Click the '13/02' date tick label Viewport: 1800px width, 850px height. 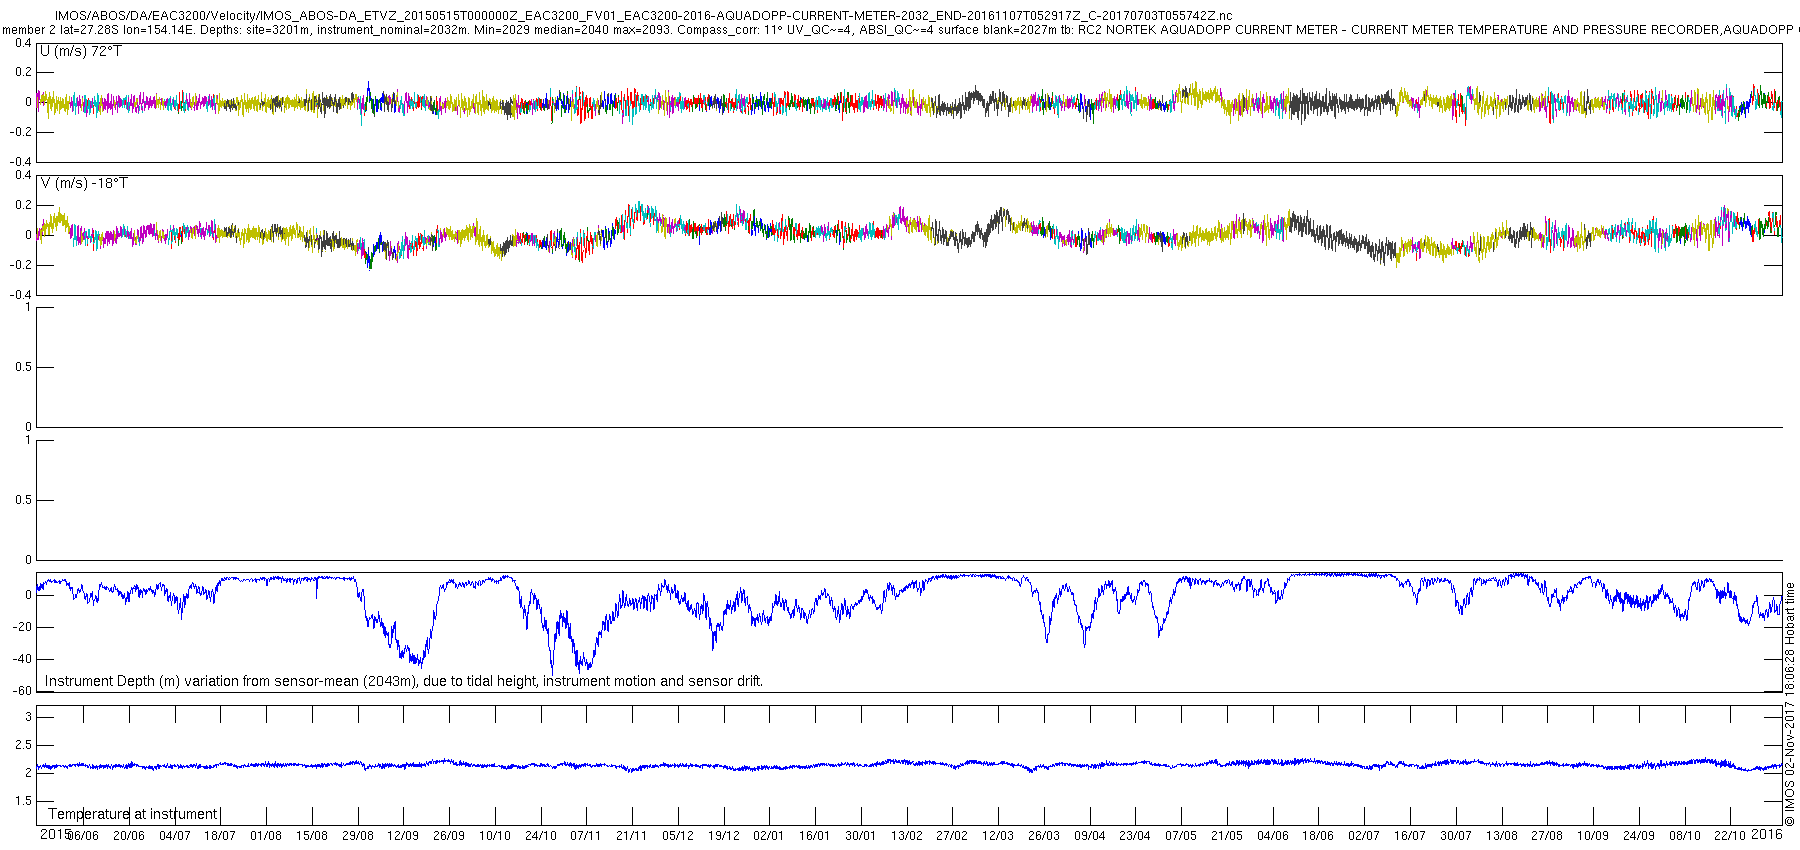click(x=907, y=836)
